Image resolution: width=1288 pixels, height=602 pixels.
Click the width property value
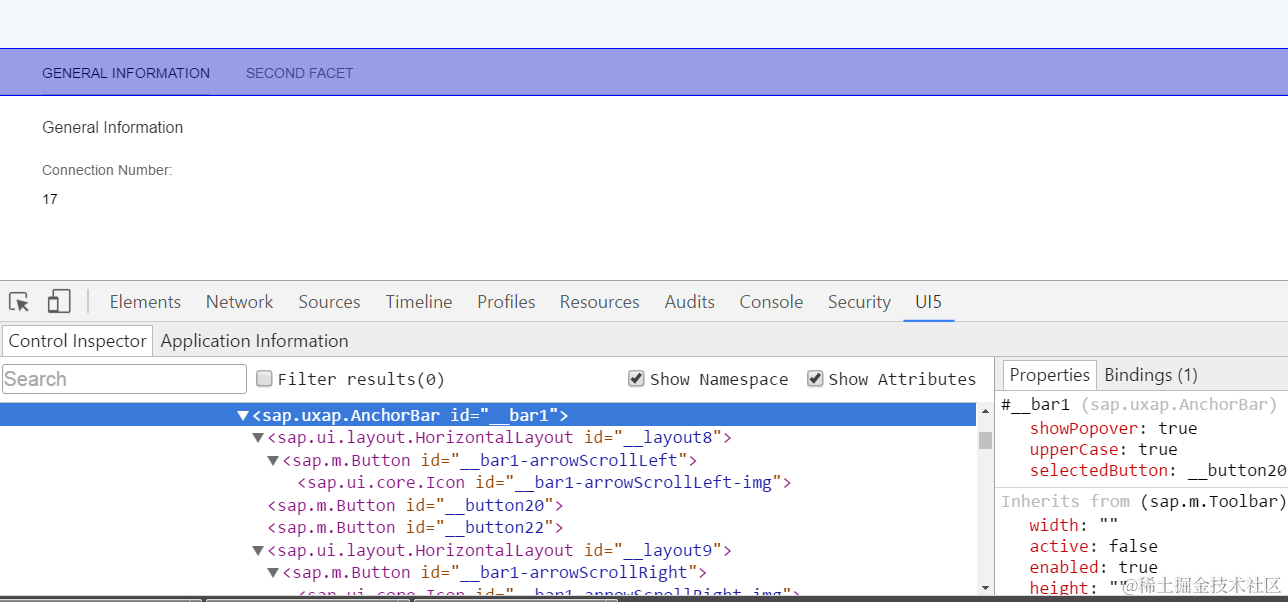coord(1107,525)
